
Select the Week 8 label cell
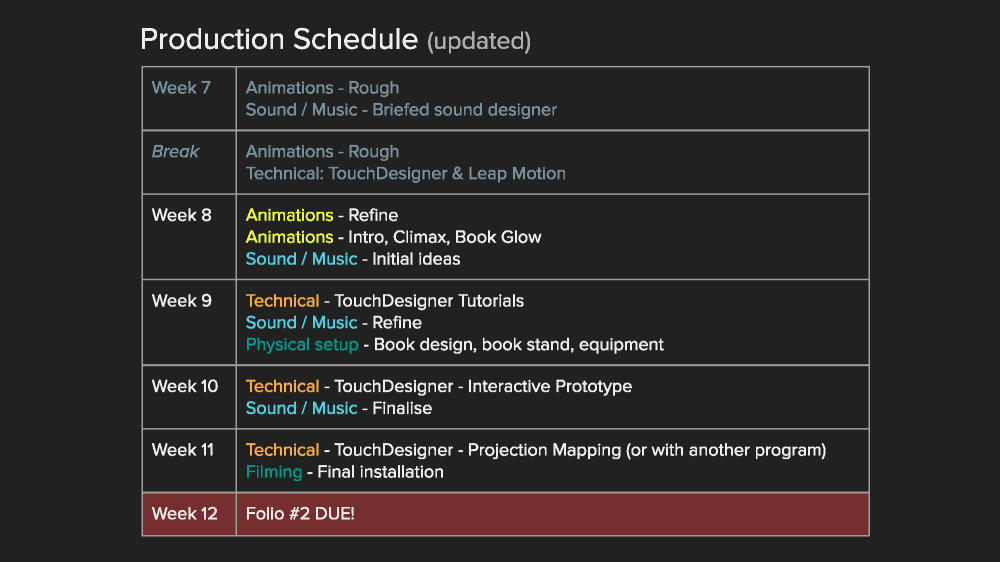(x=189, y=237)
